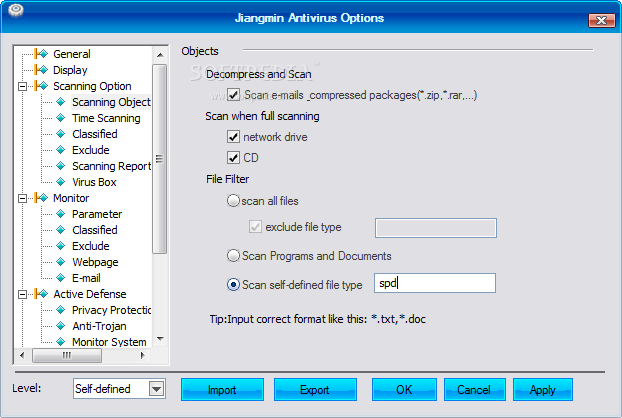Screen dimensions: 622x418
Task: Select Exclude under Scanning Option
Action: click(x=91, y=150)
